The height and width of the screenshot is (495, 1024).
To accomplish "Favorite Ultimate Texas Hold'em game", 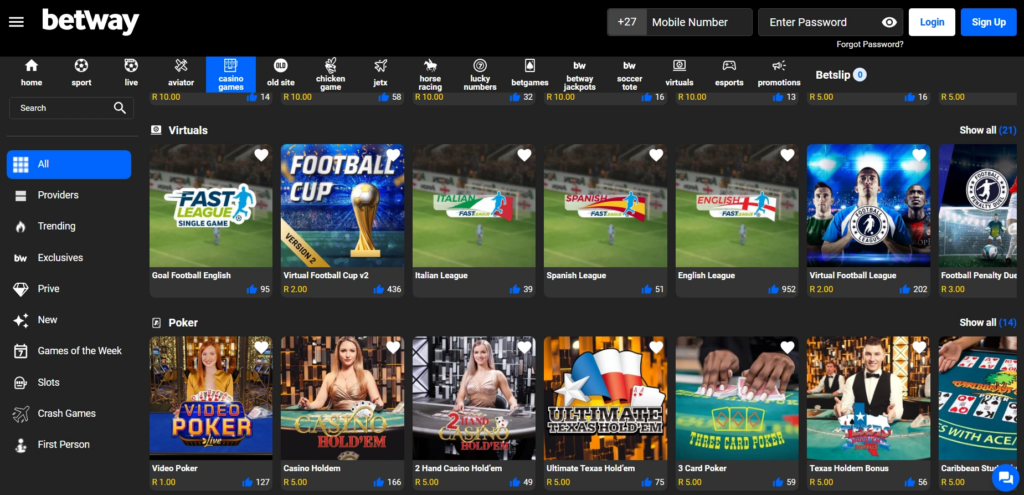I will click(x=656, y=348).
